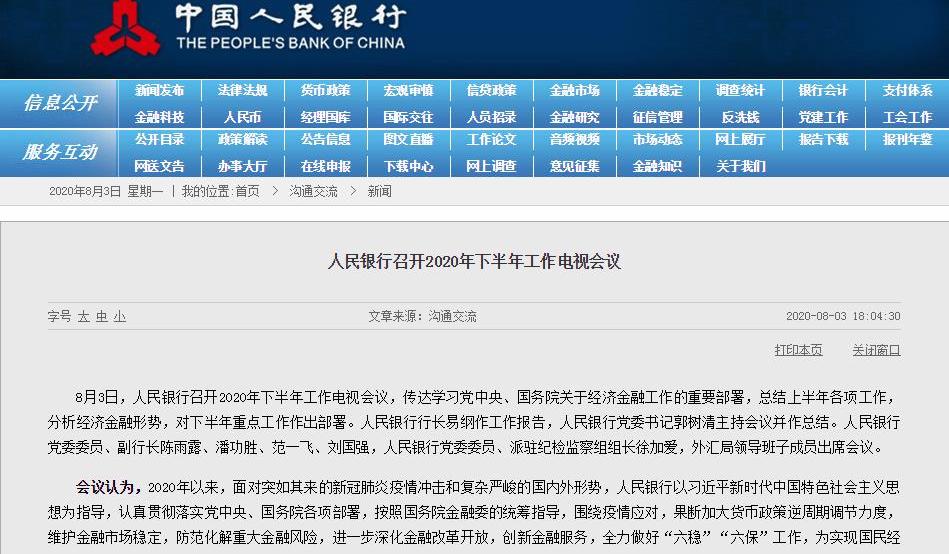This screenshot has height=554, width=949.
Task: Open the 新闻发布 navigation item
Action: click(x=159, y=91)
